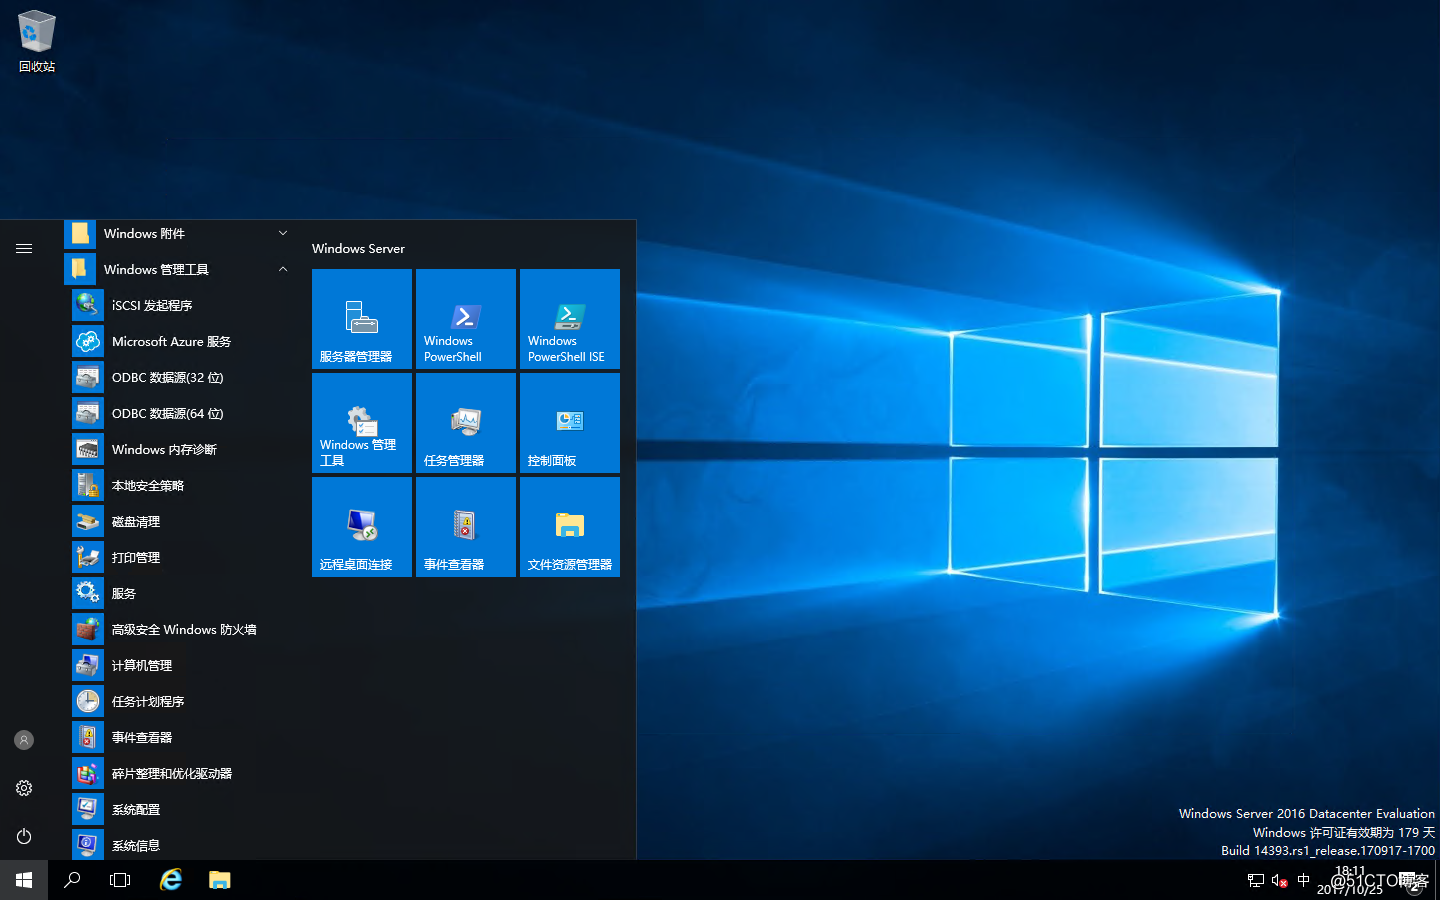Screen dimensions: 1440x900
Task: Launch 磁盘清理 utility
Action: point(182,521)
